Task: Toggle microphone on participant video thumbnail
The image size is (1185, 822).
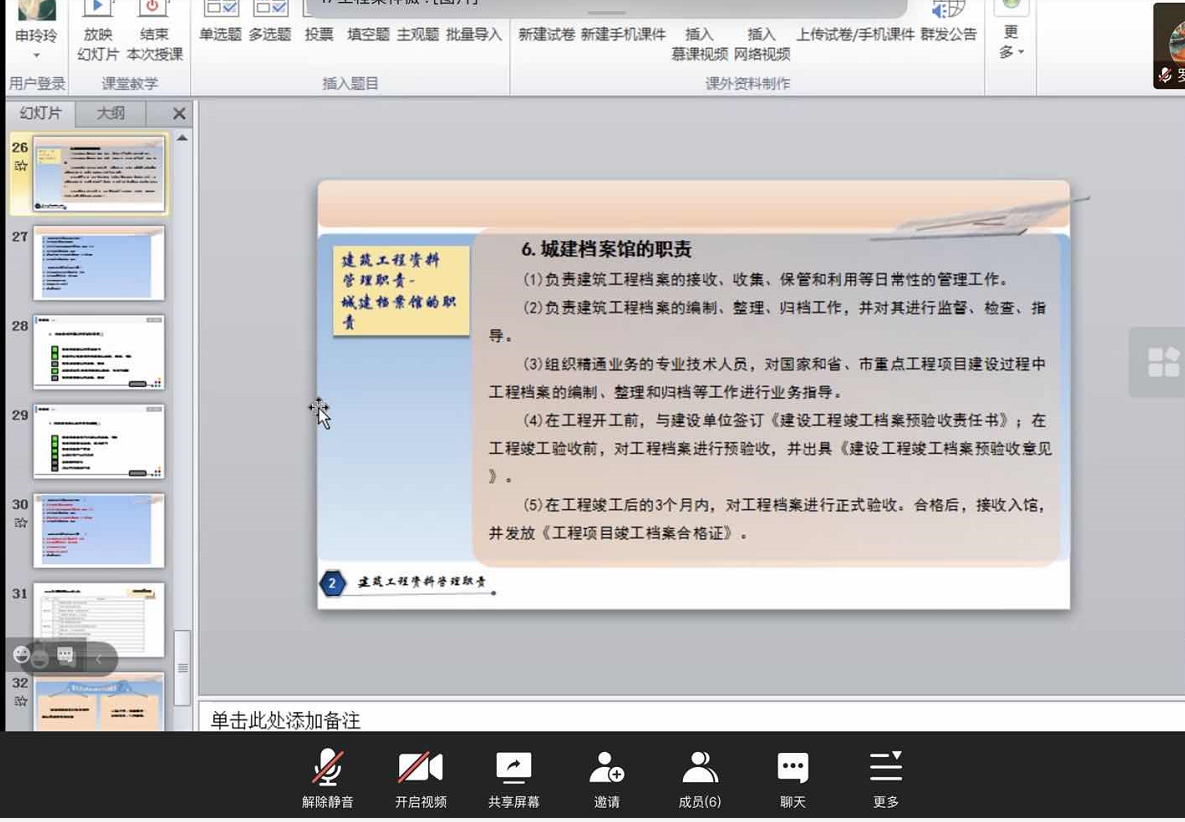Action: click(1164, 73)
